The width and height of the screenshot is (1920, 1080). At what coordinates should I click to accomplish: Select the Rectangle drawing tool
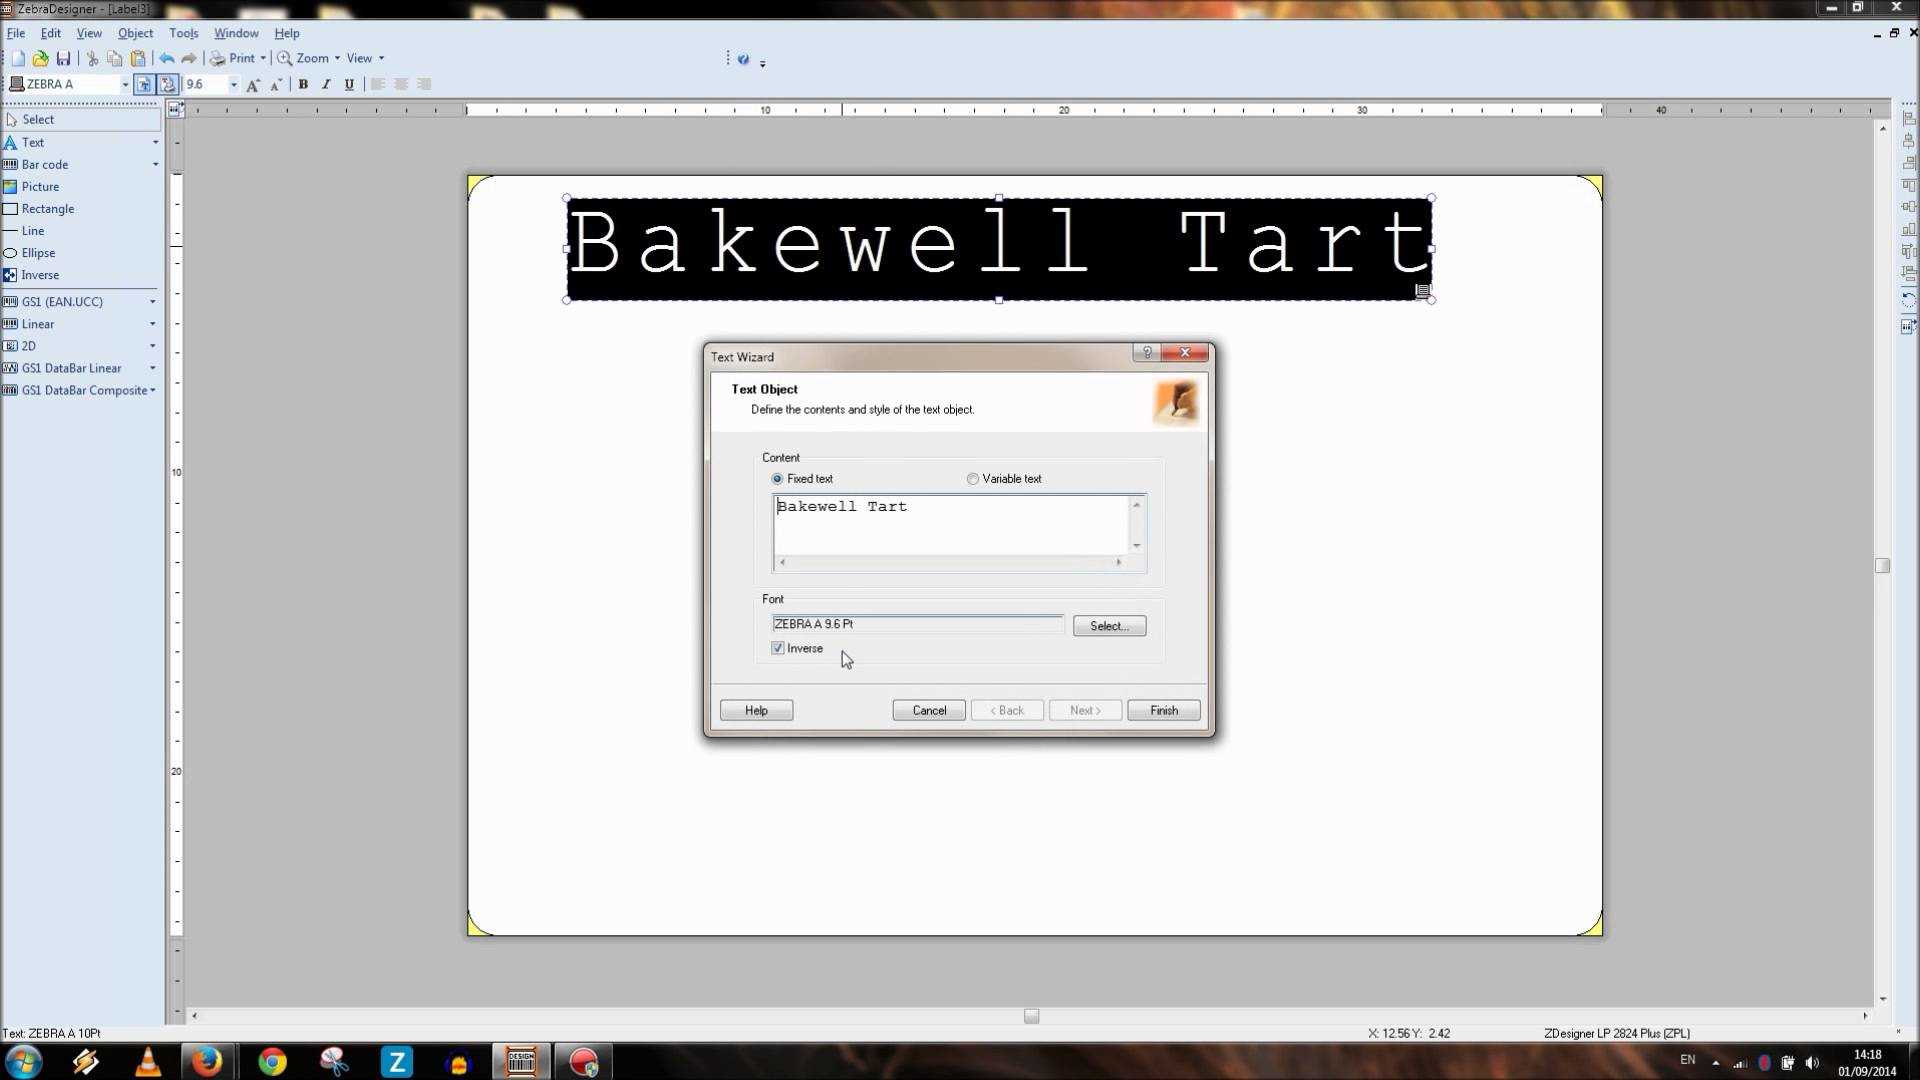(x=47, y=208)
